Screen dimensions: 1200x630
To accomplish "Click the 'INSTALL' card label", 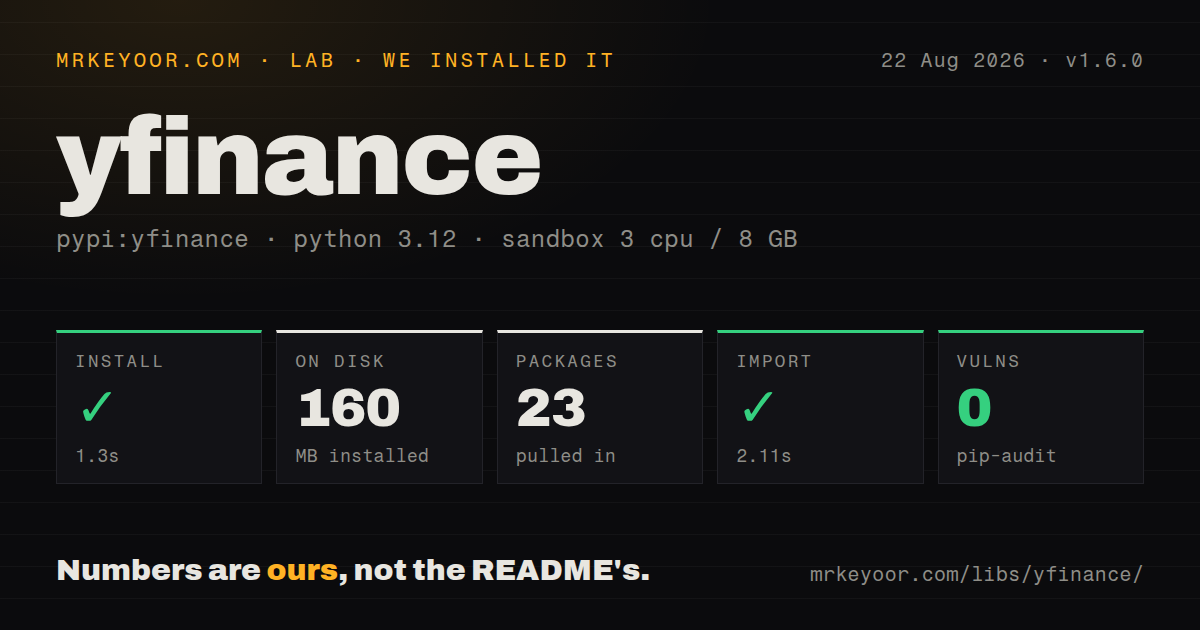I will (x=119, y=362).
